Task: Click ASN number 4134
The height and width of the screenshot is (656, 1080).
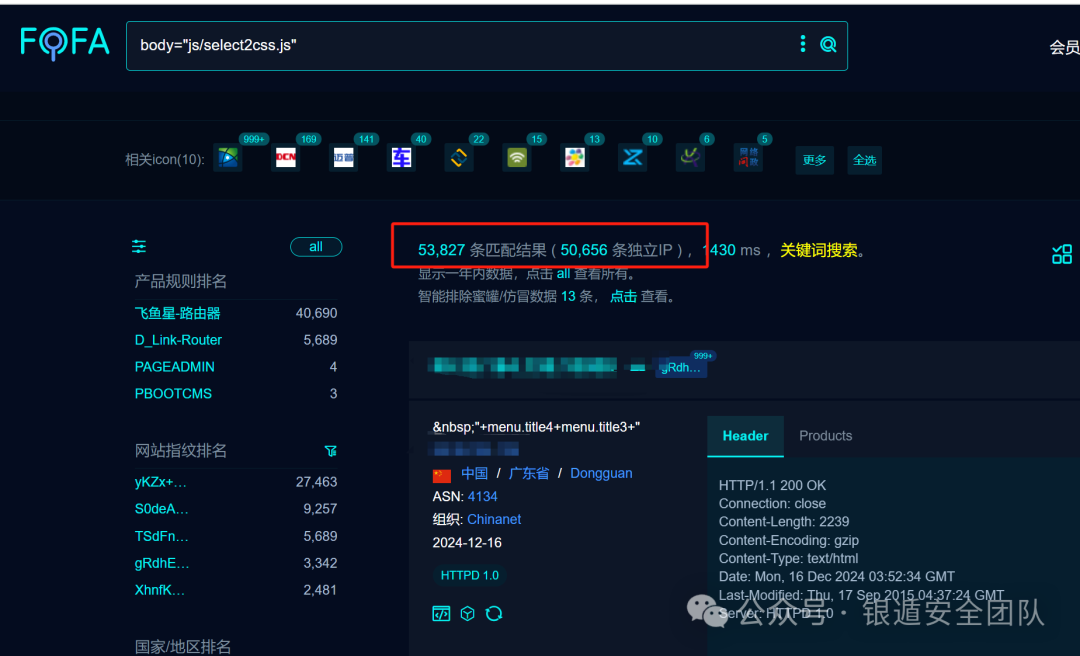Action: (x=482, y=496)
